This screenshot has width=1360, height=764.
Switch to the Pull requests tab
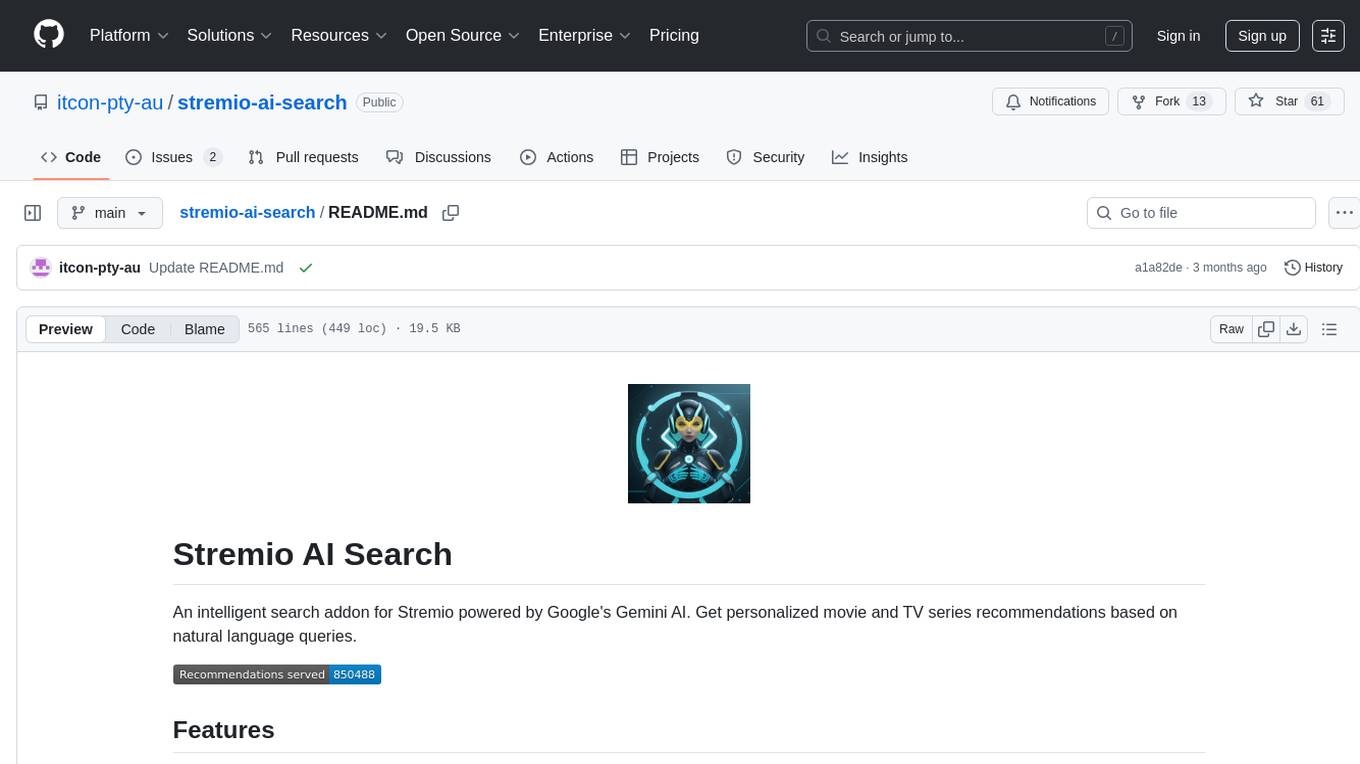pos(303,157)
